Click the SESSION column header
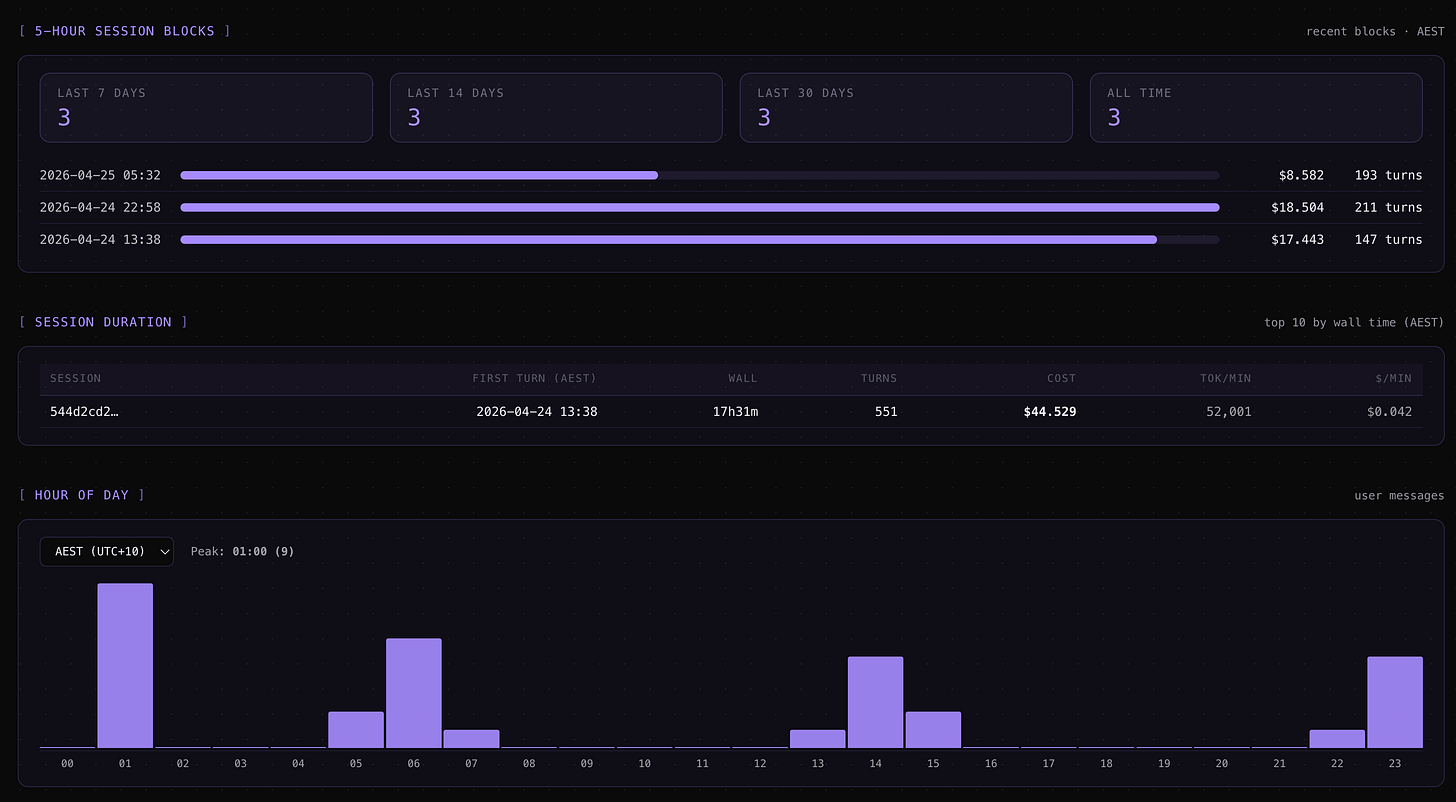The image size is (1456, 802). (x=75, y=378)
